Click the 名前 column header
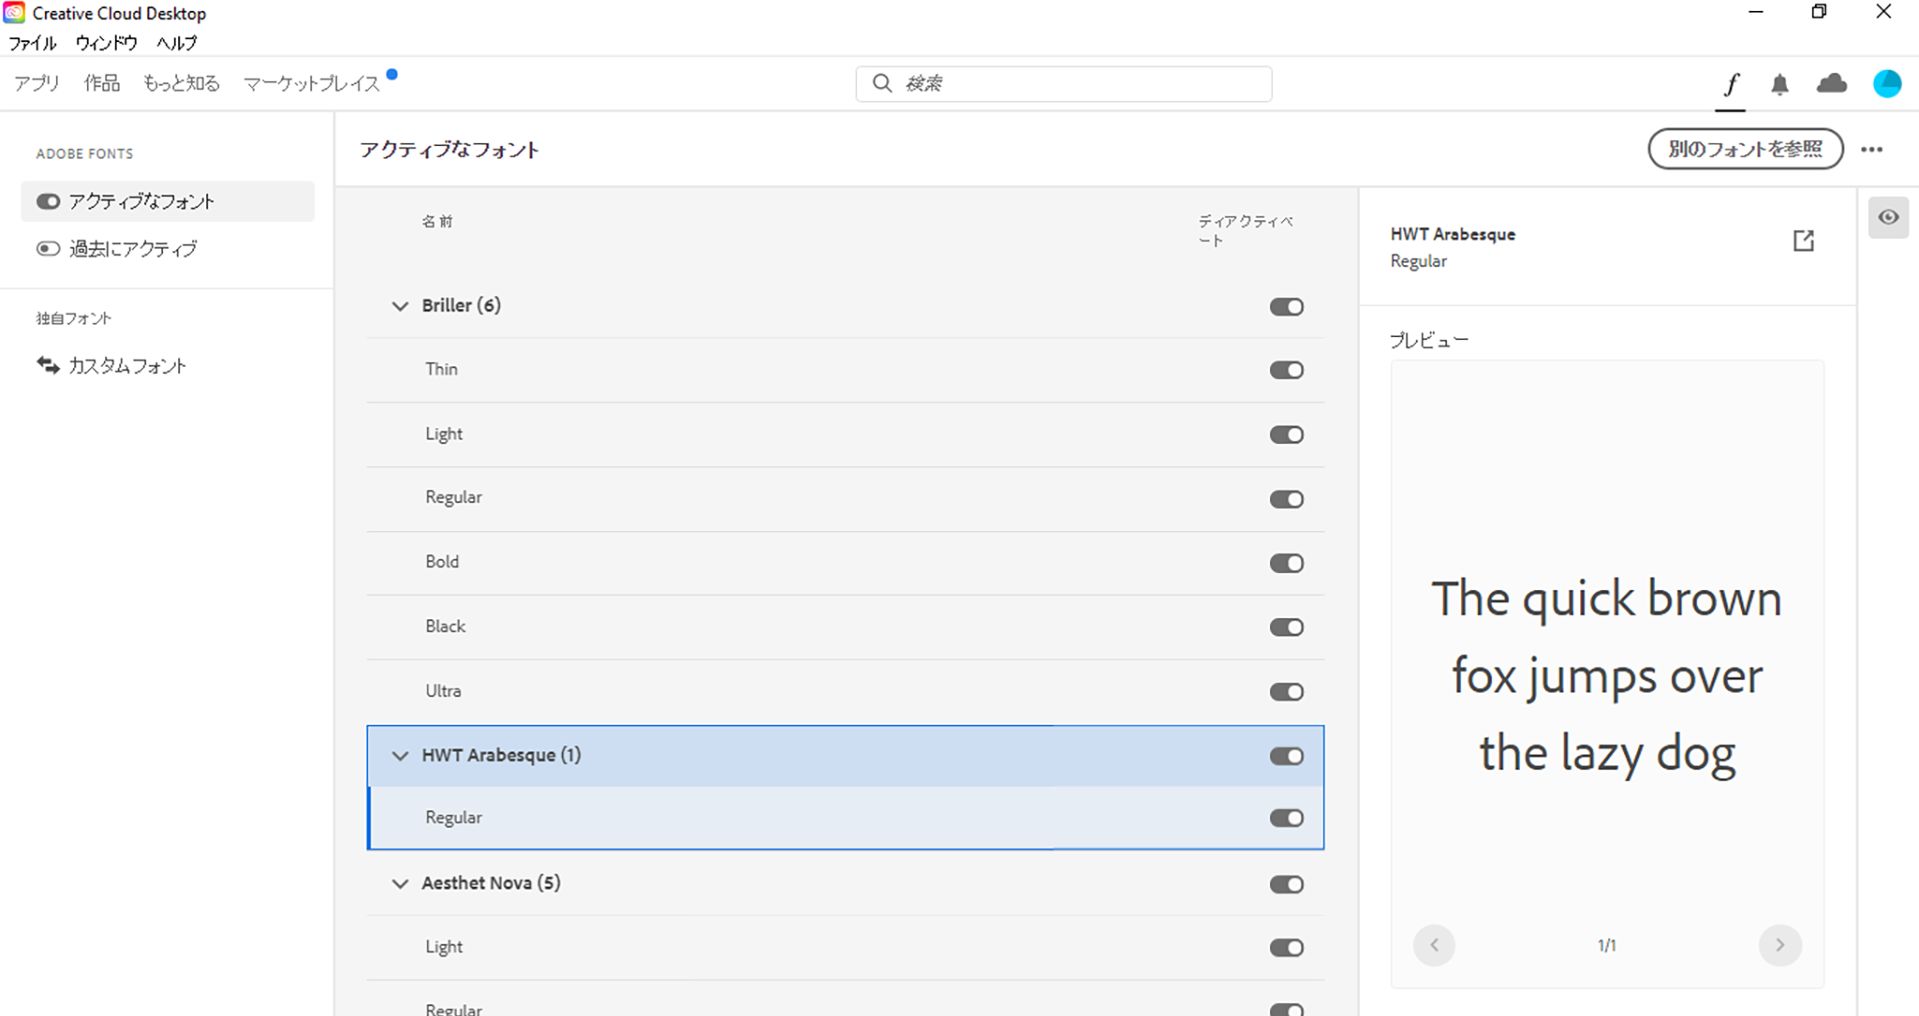Screen dimensions: 1919x1016 [x=437, y=221]
